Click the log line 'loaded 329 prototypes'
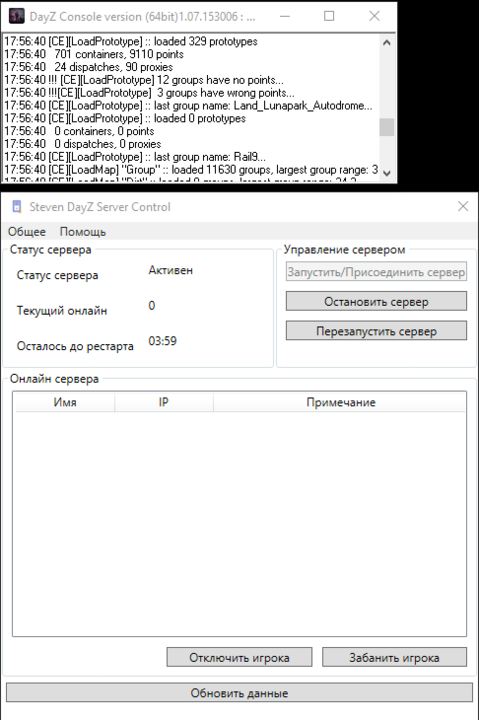 131,41
